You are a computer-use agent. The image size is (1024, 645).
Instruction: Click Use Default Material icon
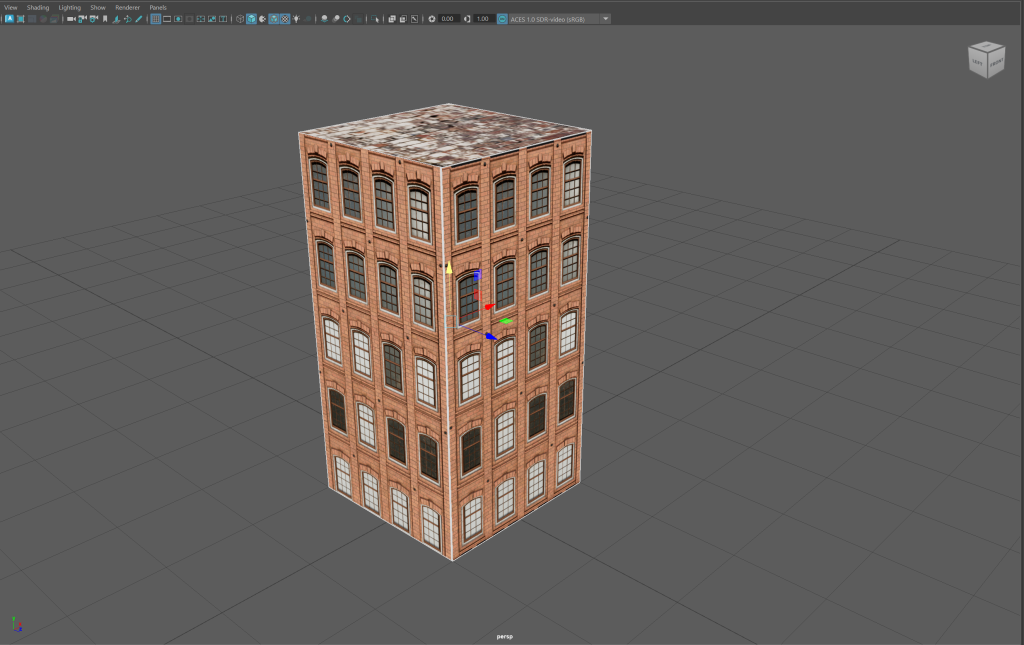(x=261, y=19)
